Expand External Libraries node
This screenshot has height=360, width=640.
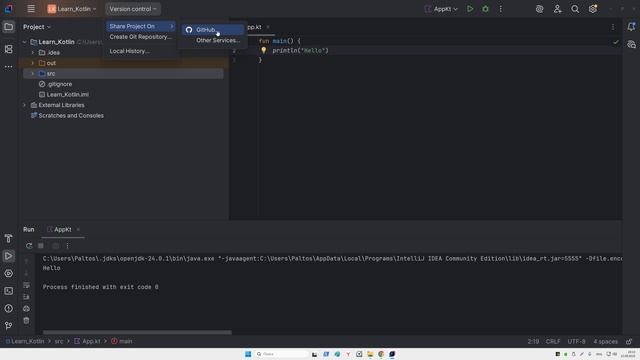pyautogui.click(x=24, y=105)
